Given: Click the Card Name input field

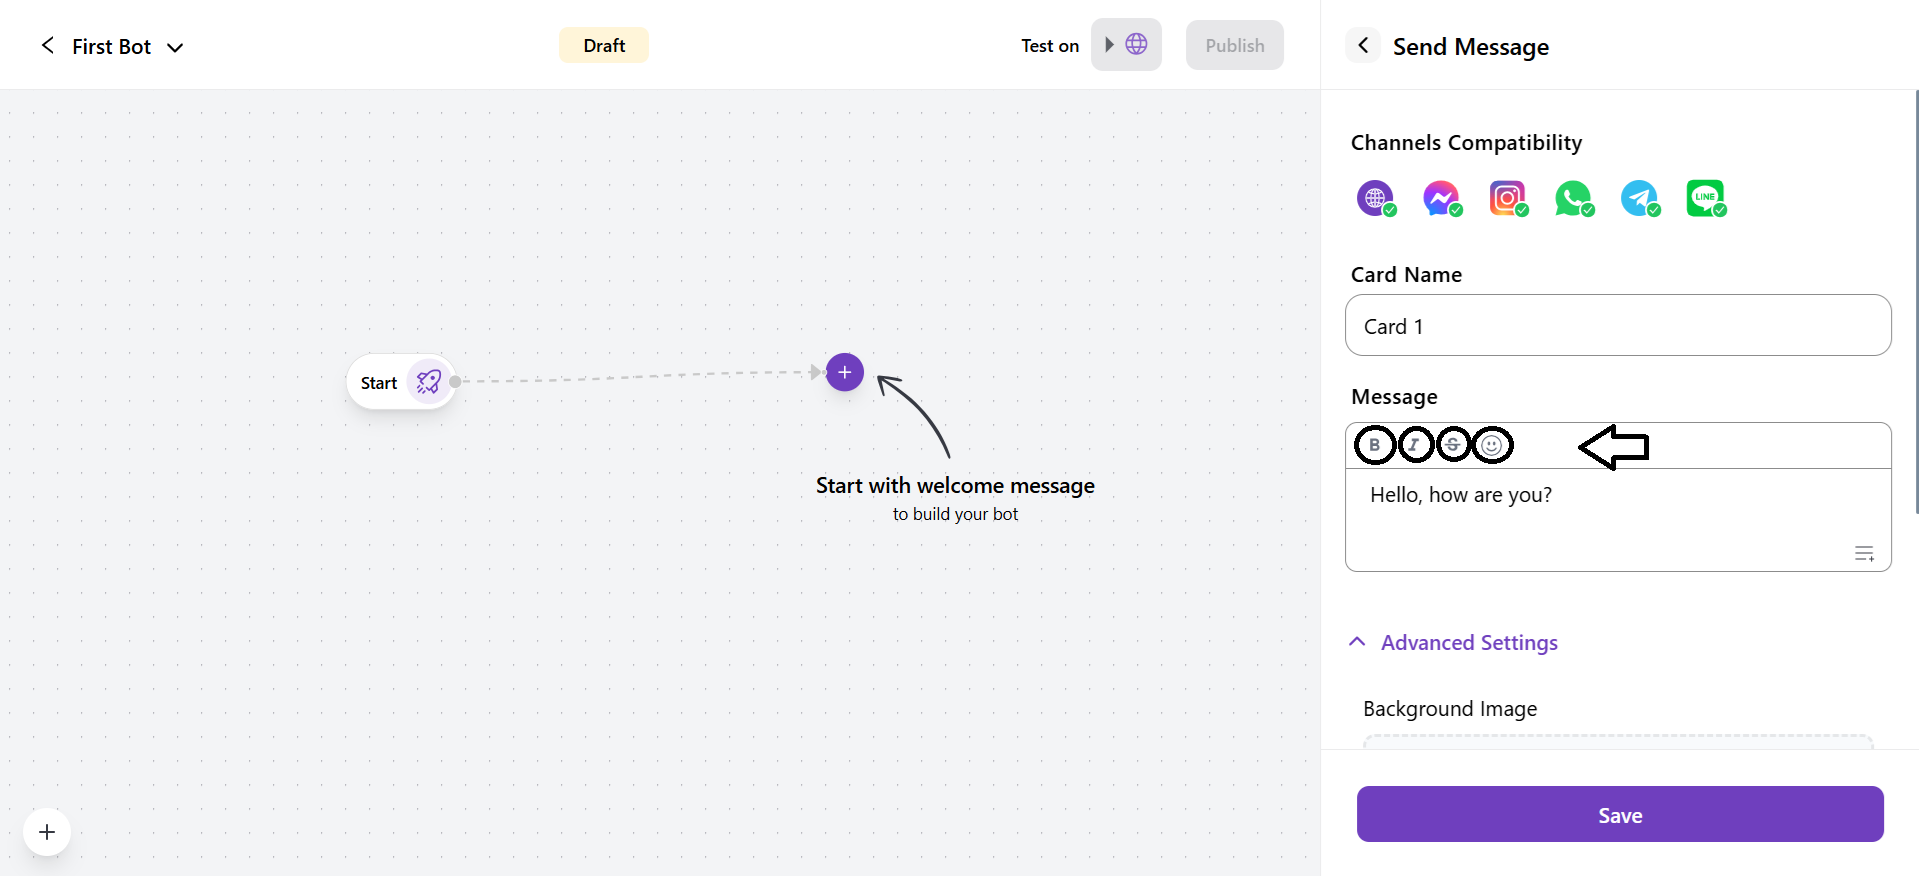Looking at the screenshot, I should [1617, 326].
